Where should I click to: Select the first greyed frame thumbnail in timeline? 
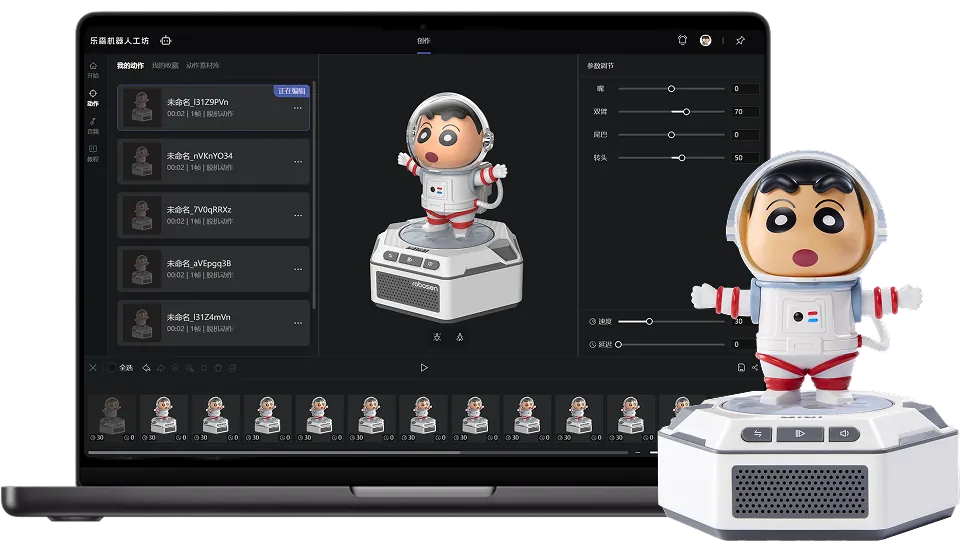[x=111, y=416]
